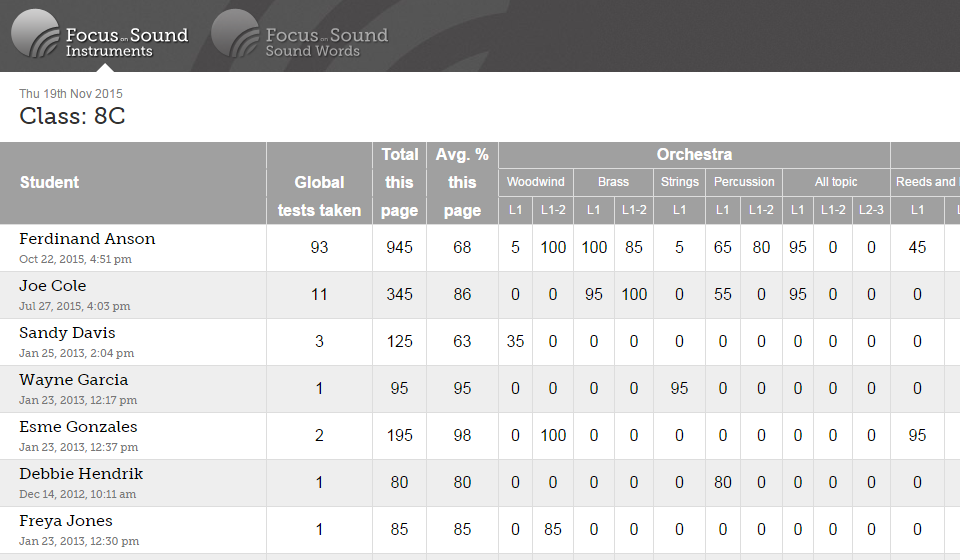Image resolution: width=960 pixels, height=560 pixels.
Task: Click Sandy Davis's timestamp Jan 25, 2013
Action: coord(77,353)
